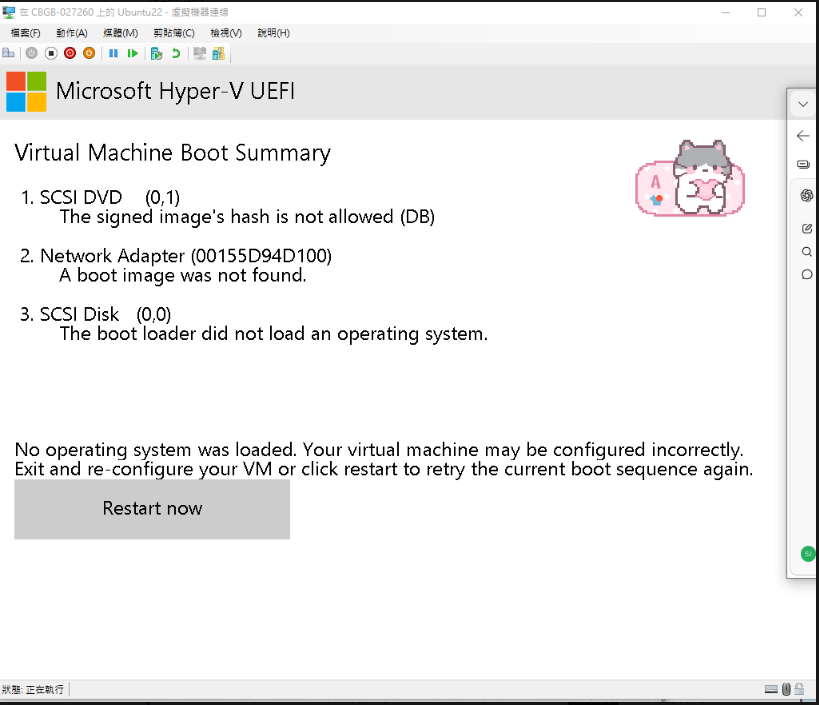This screenshot has height=705, width=819.
Task: Click 'The boot loader did not load an operating system.'
Action: pyautogui.click(x=274, y=334)
